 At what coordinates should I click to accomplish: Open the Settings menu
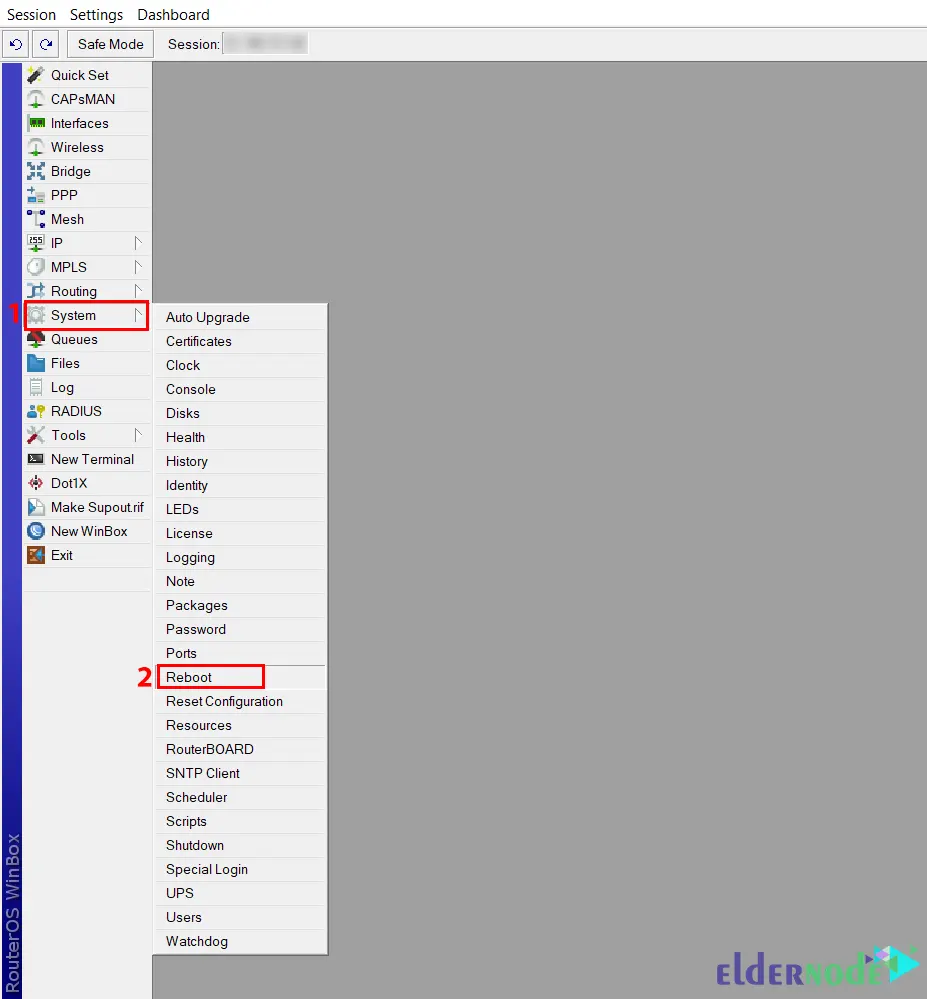tap(96, 14)
